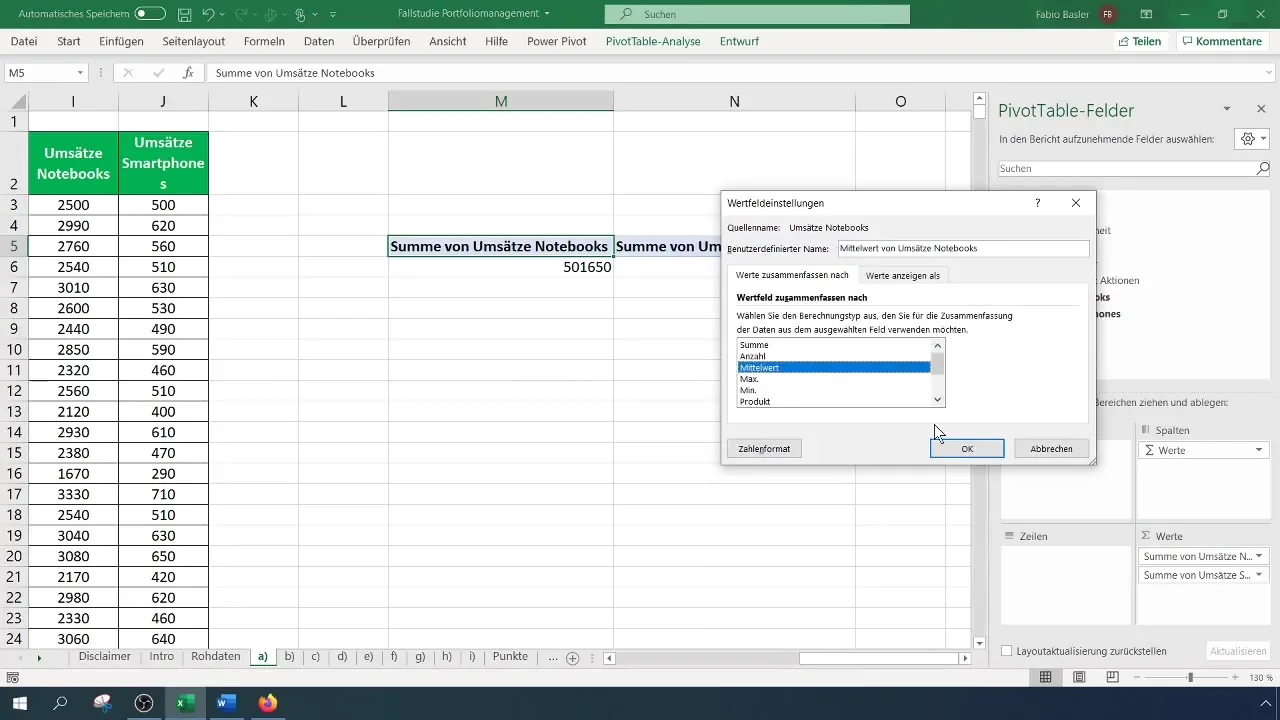
Task: Click the sheet navigation right arrow
Action: click(39, 658)
